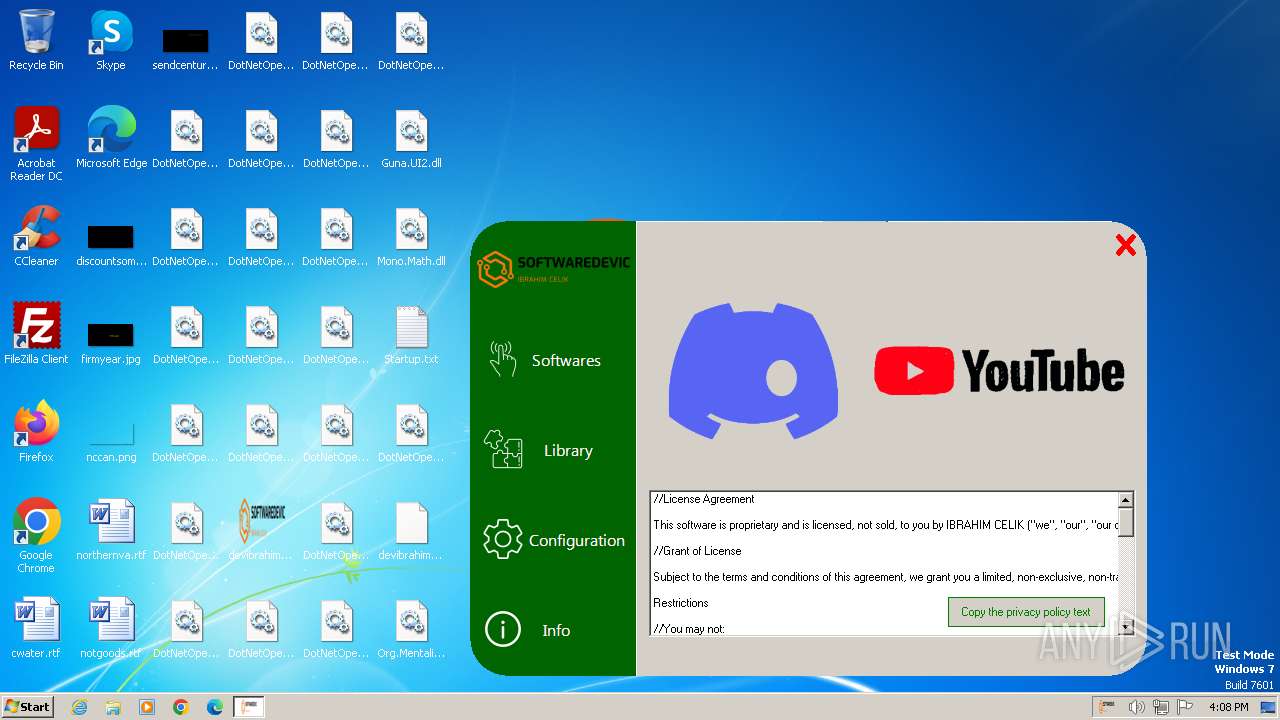The width and height of the screenshot is (1280, 720).
Task: Select the cwater.rtf document
Action: [36, 629]
